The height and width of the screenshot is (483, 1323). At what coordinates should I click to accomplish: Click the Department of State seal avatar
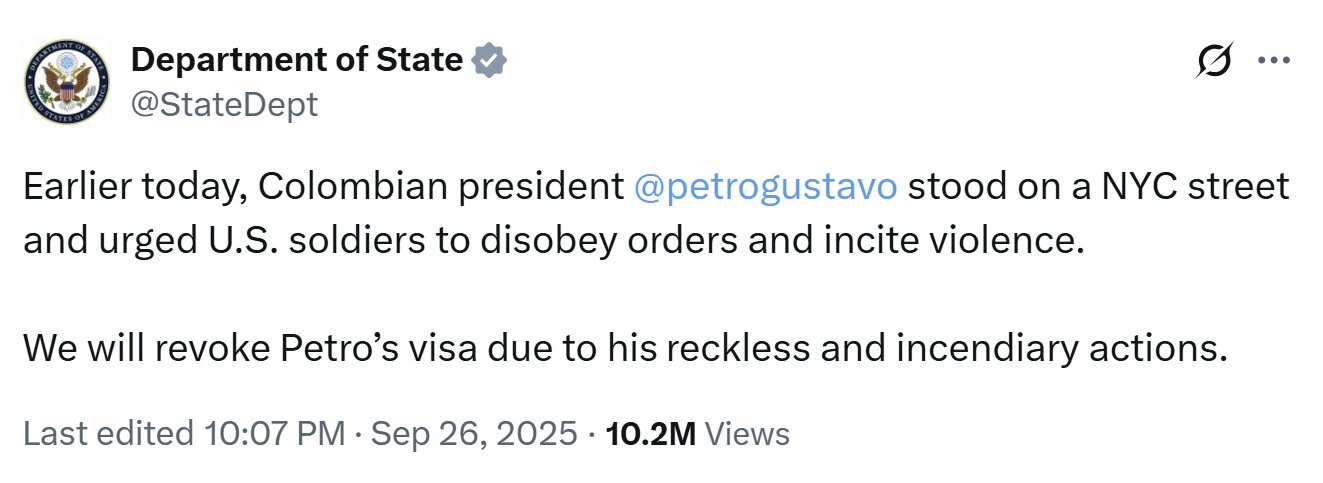[x=66, y=81]
